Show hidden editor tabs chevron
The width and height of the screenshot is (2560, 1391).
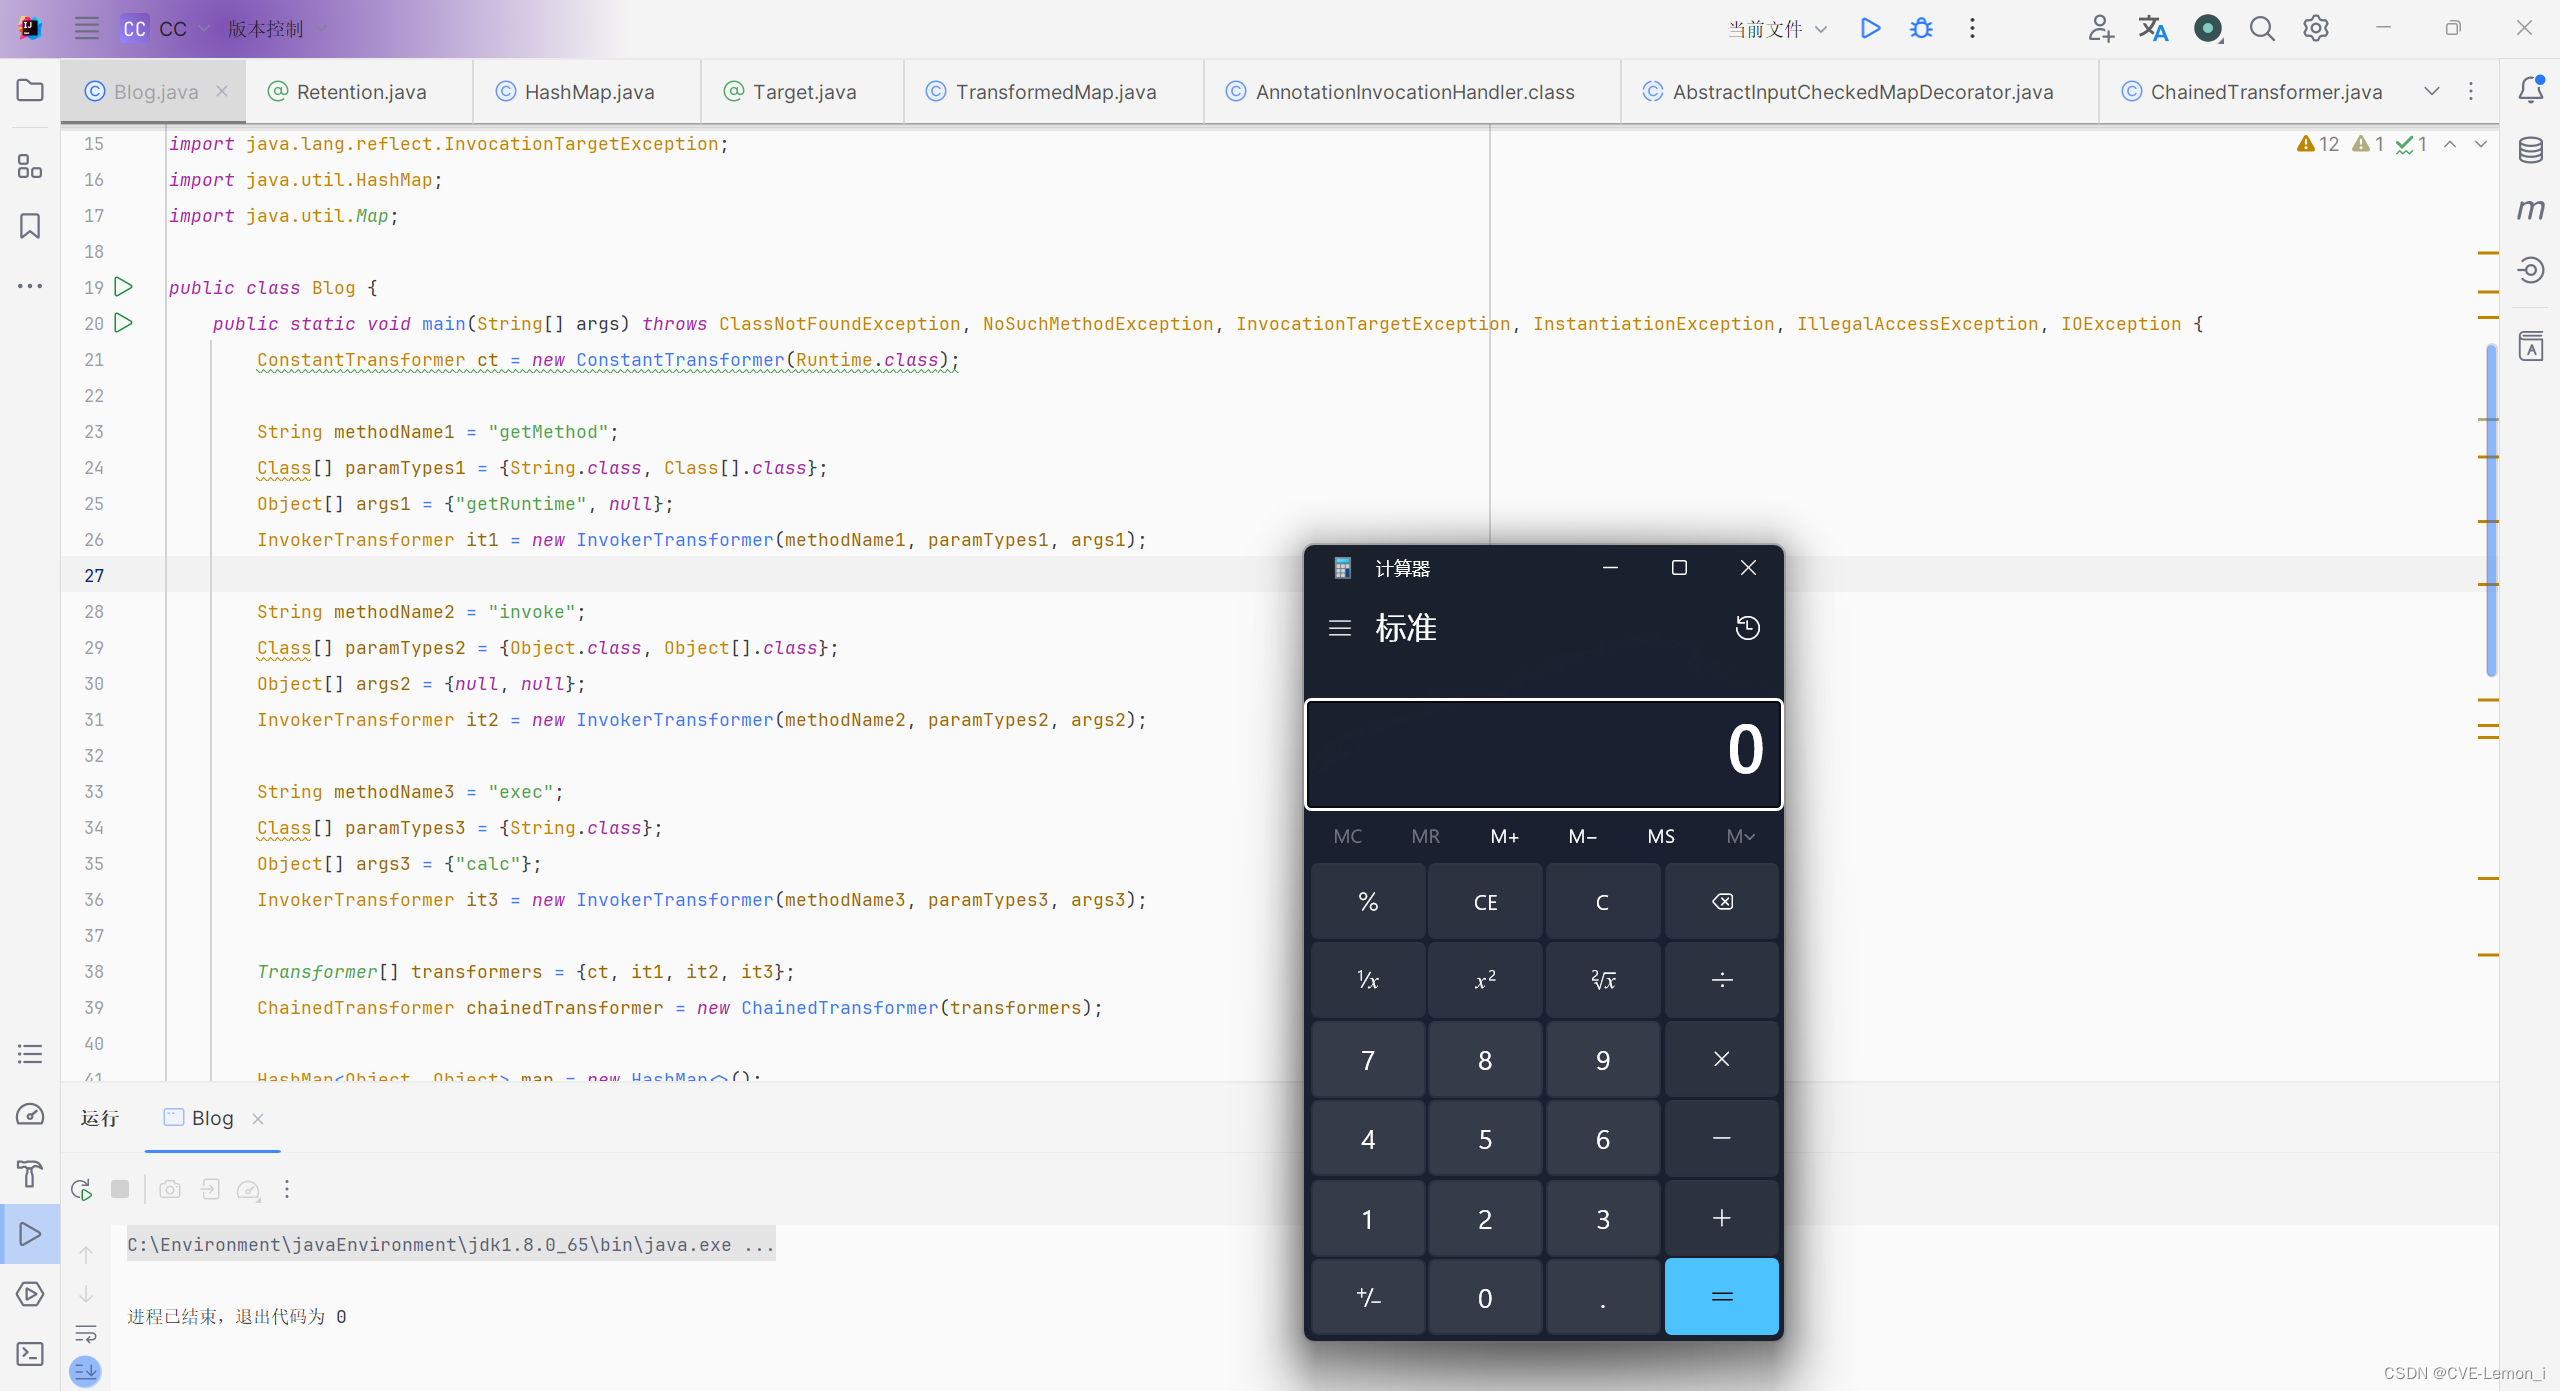point(2432,91)
